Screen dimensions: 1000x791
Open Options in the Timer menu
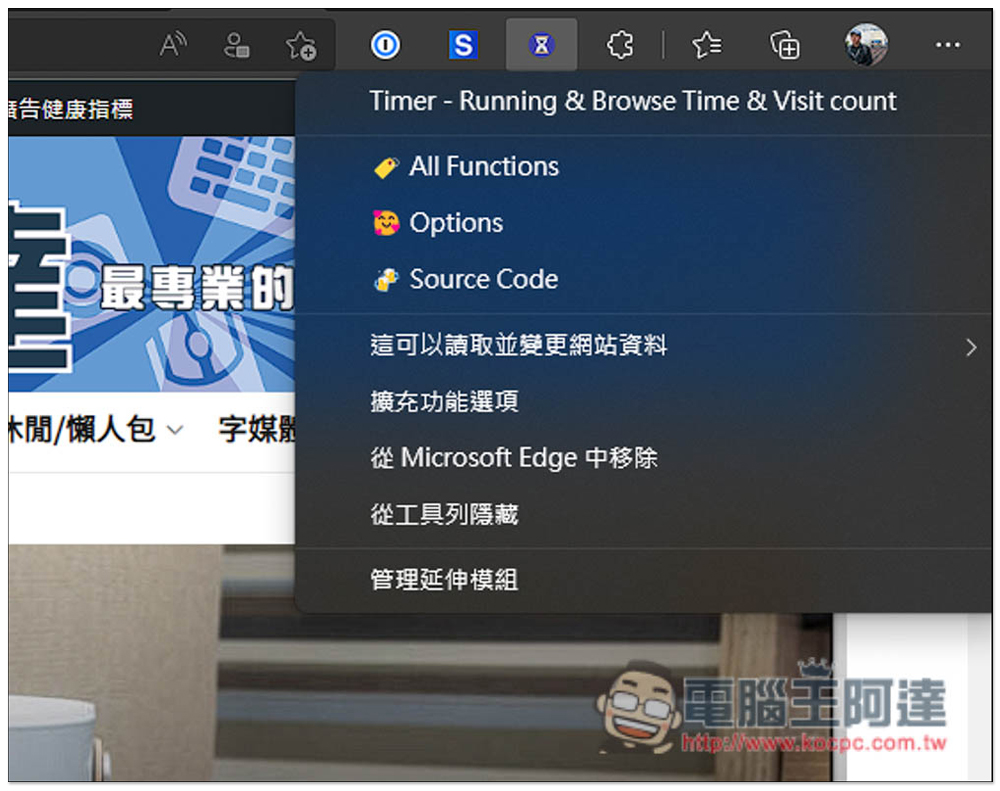[643, 223]
